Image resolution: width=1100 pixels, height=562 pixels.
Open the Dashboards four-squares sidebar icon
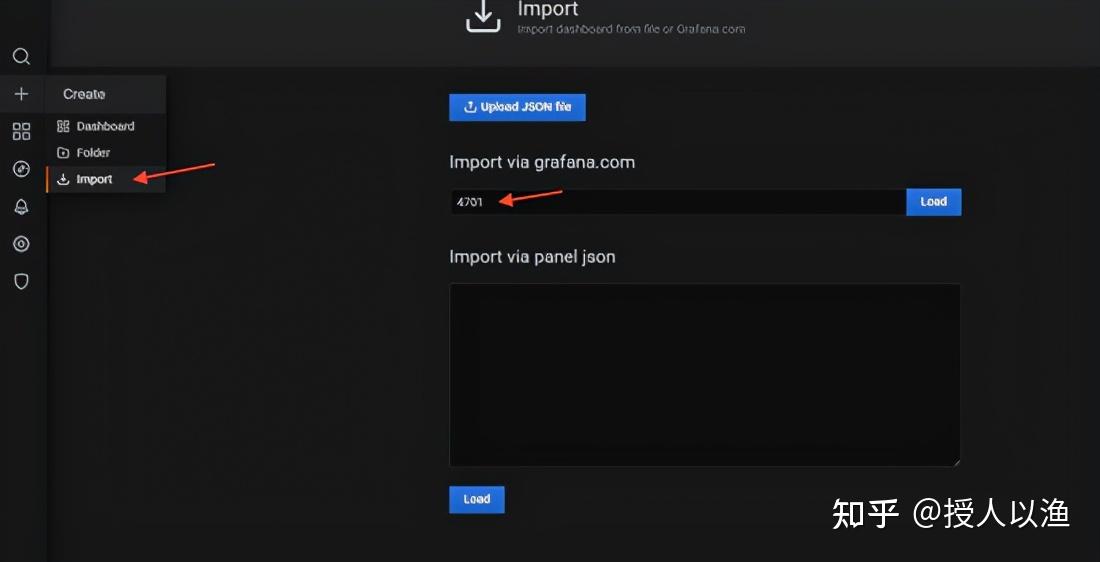tap(22, 131)
